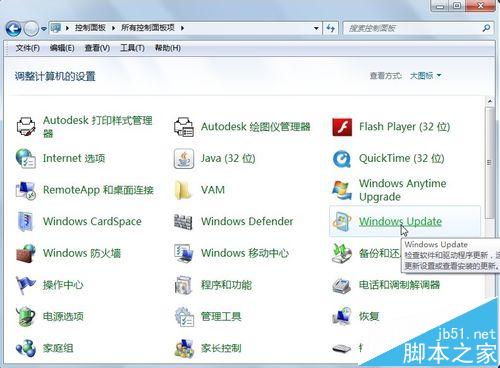Open the Windows Anytime Upgrade flag icon
Image resolution: width=500 pixels, height=368 pixels.
pyautogui.click(x=342, y=190)
